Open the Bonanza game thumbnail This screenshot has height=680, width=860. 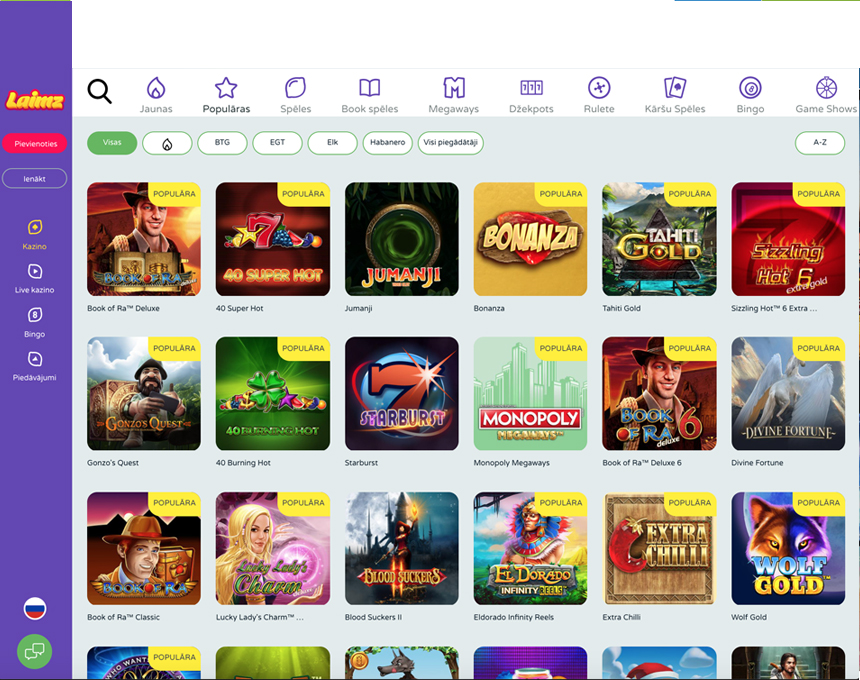click(x=530, y=239)
